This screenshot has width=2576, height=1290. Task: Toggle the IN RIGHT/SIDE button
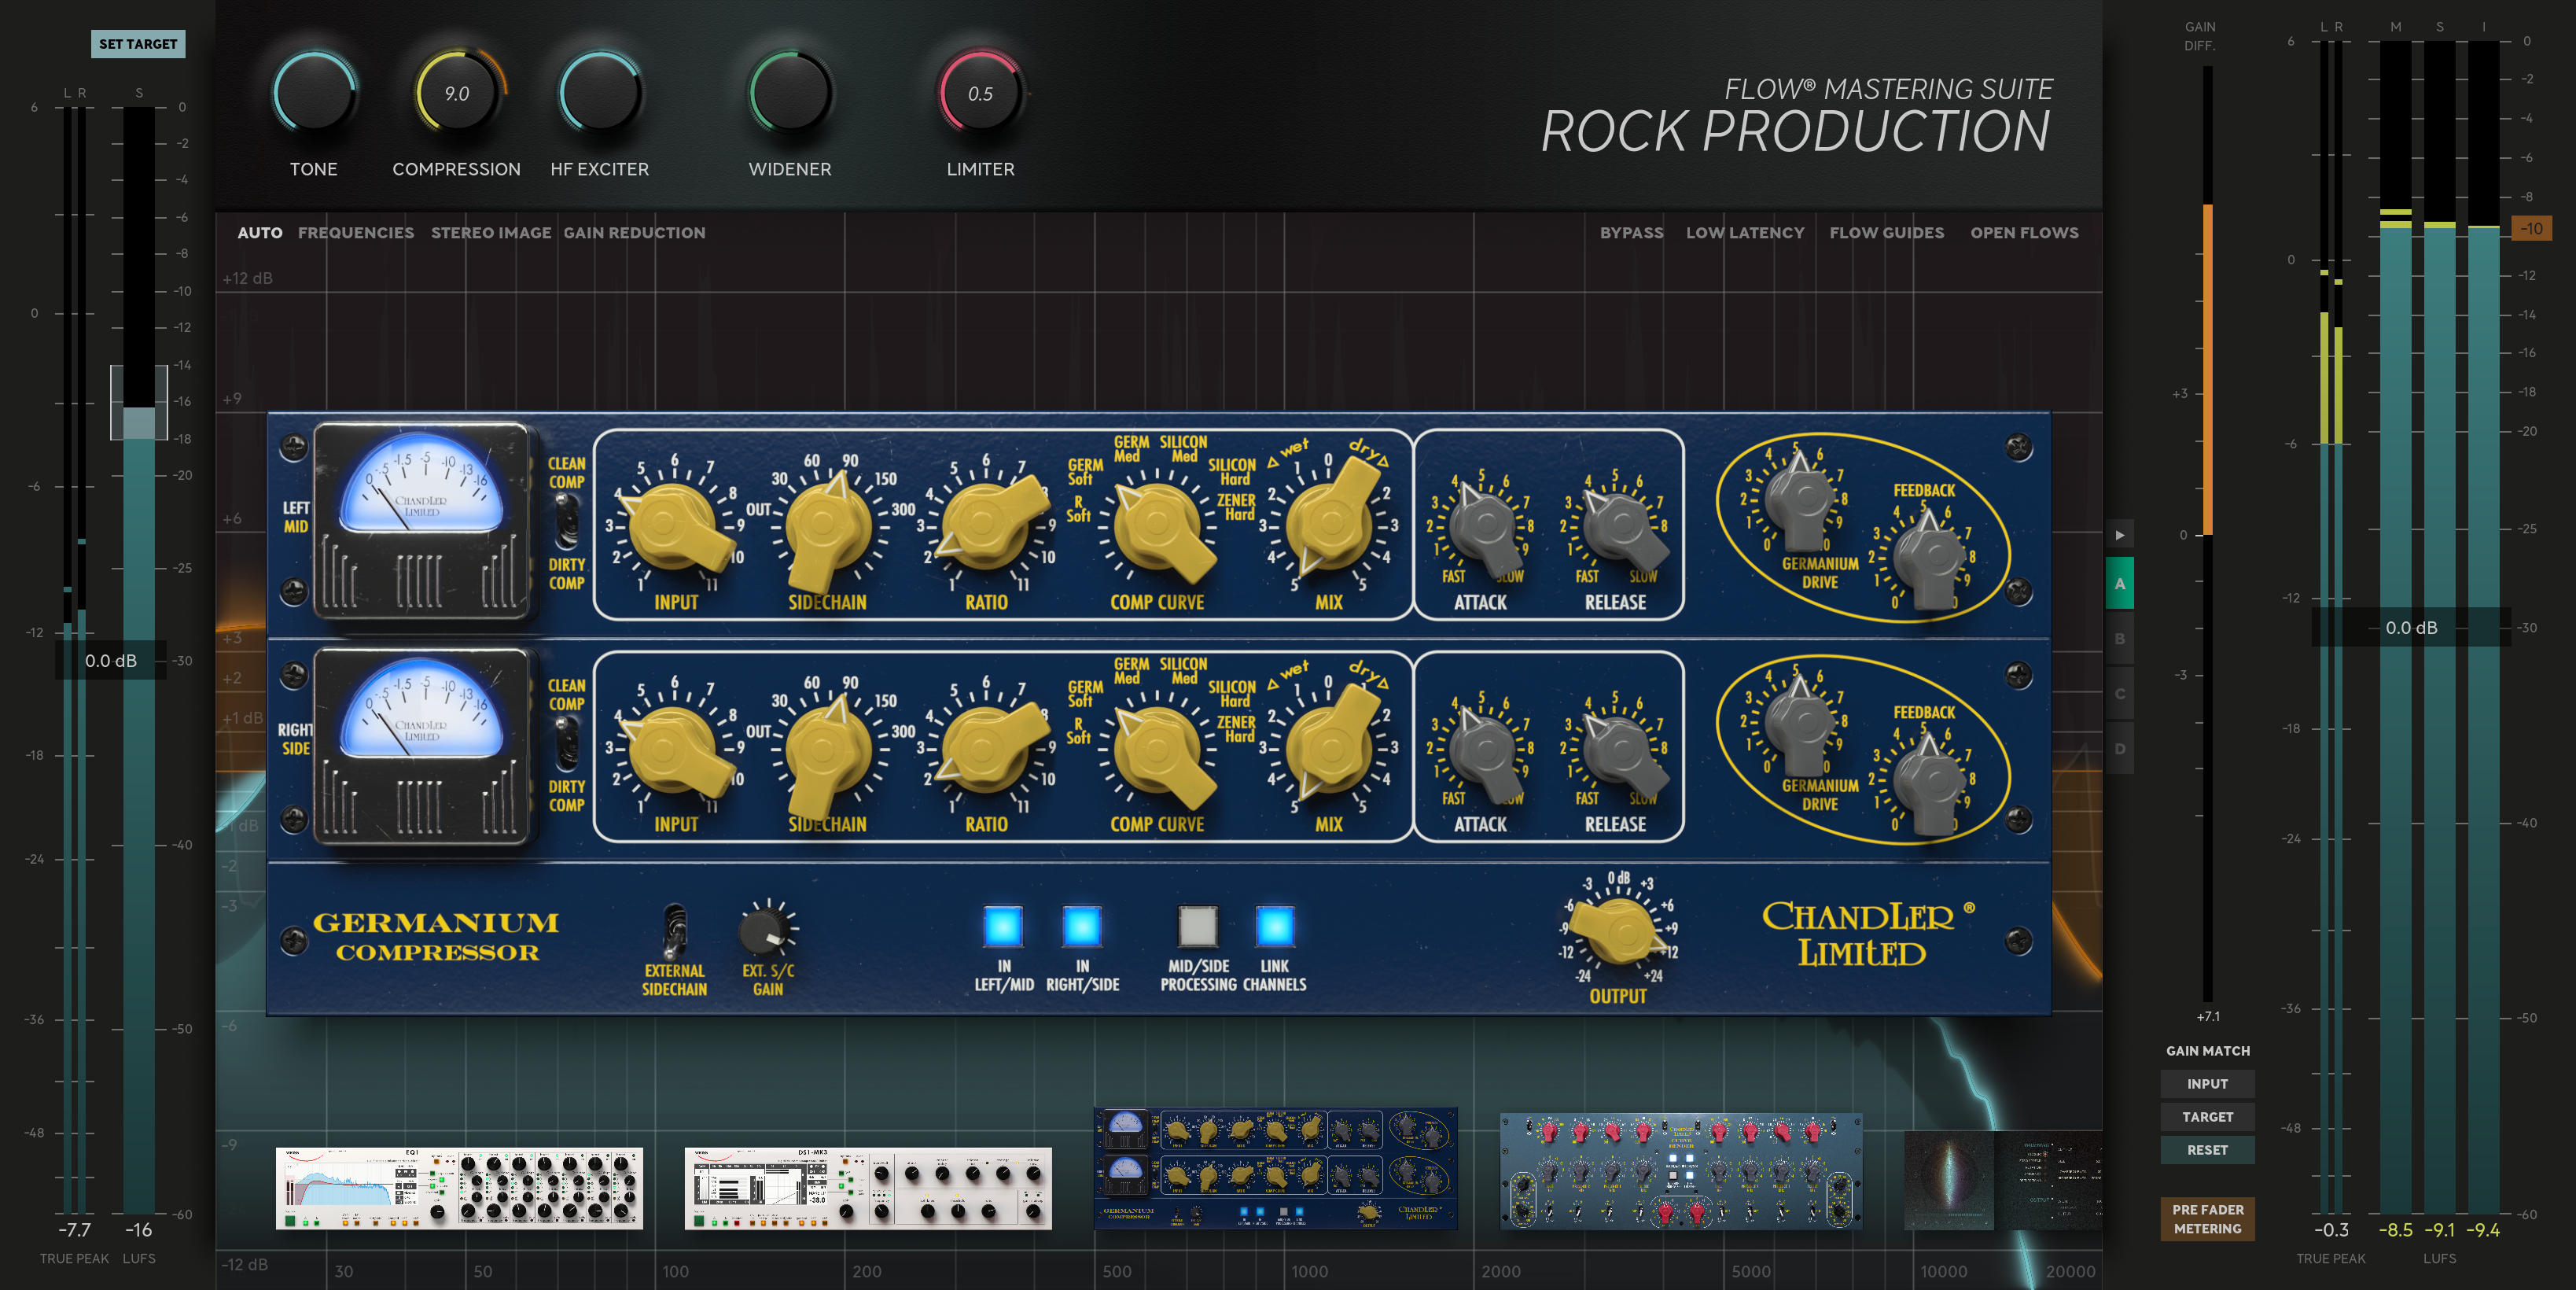tap(1082, 927)
